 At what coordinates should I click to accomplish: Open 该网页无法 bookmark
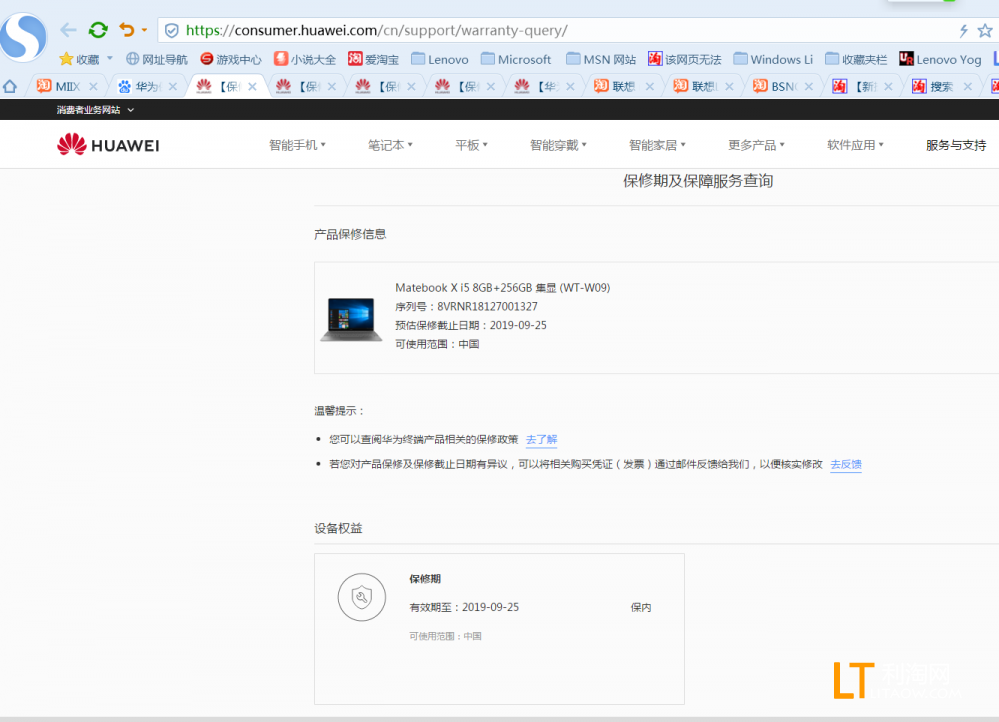coord(684,59)
